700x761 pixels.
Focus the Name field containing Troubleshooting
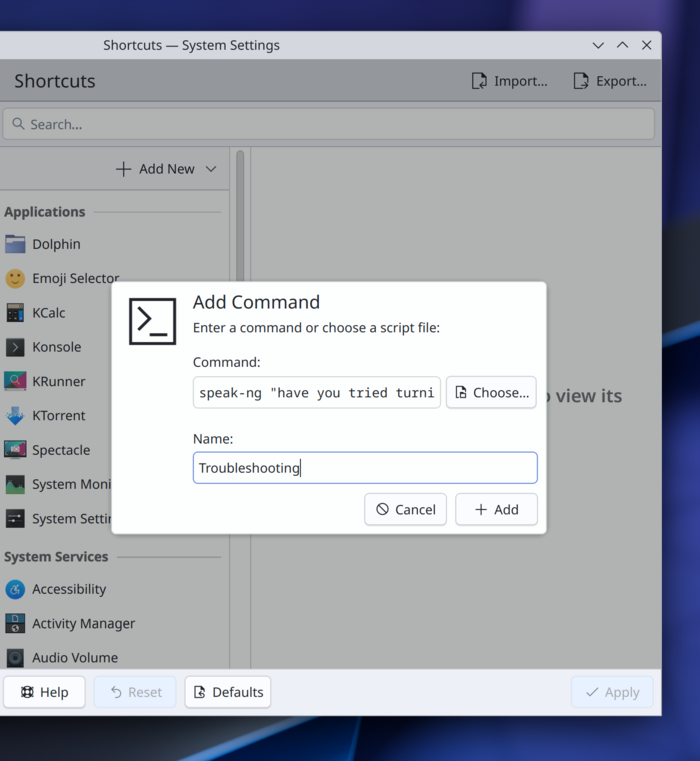[x=365, y=468]
